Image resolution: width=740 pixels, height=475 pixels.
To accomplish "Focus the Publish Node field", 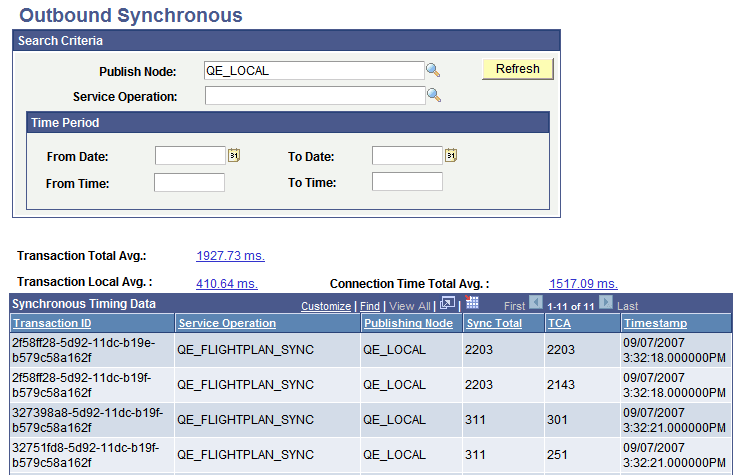I will coord(314,71).
